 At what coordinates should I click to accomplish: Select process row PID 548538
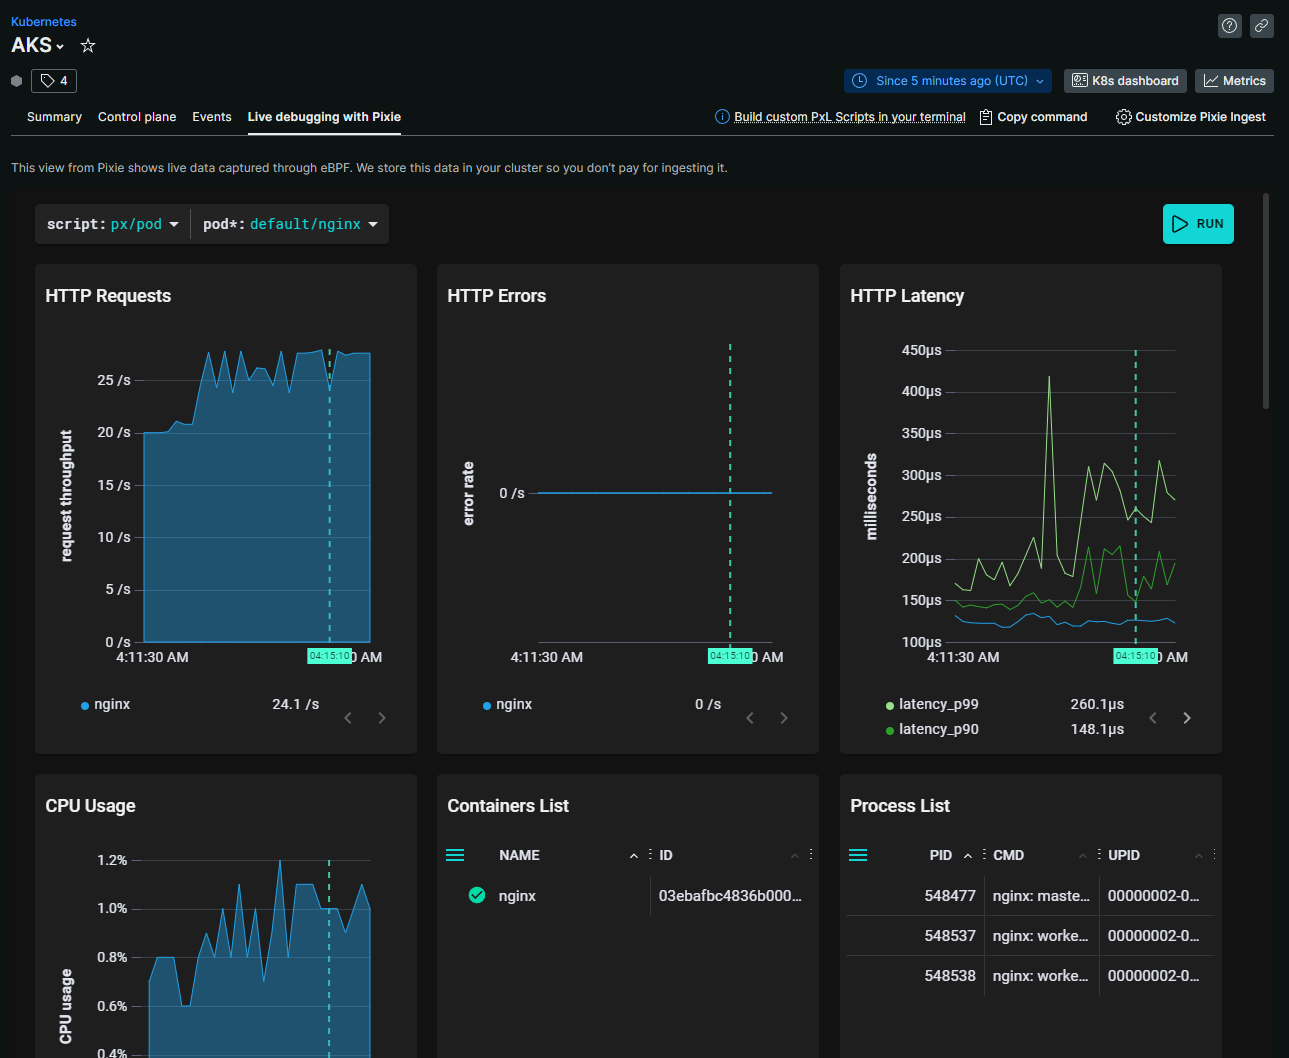(x=1030, y=976)
